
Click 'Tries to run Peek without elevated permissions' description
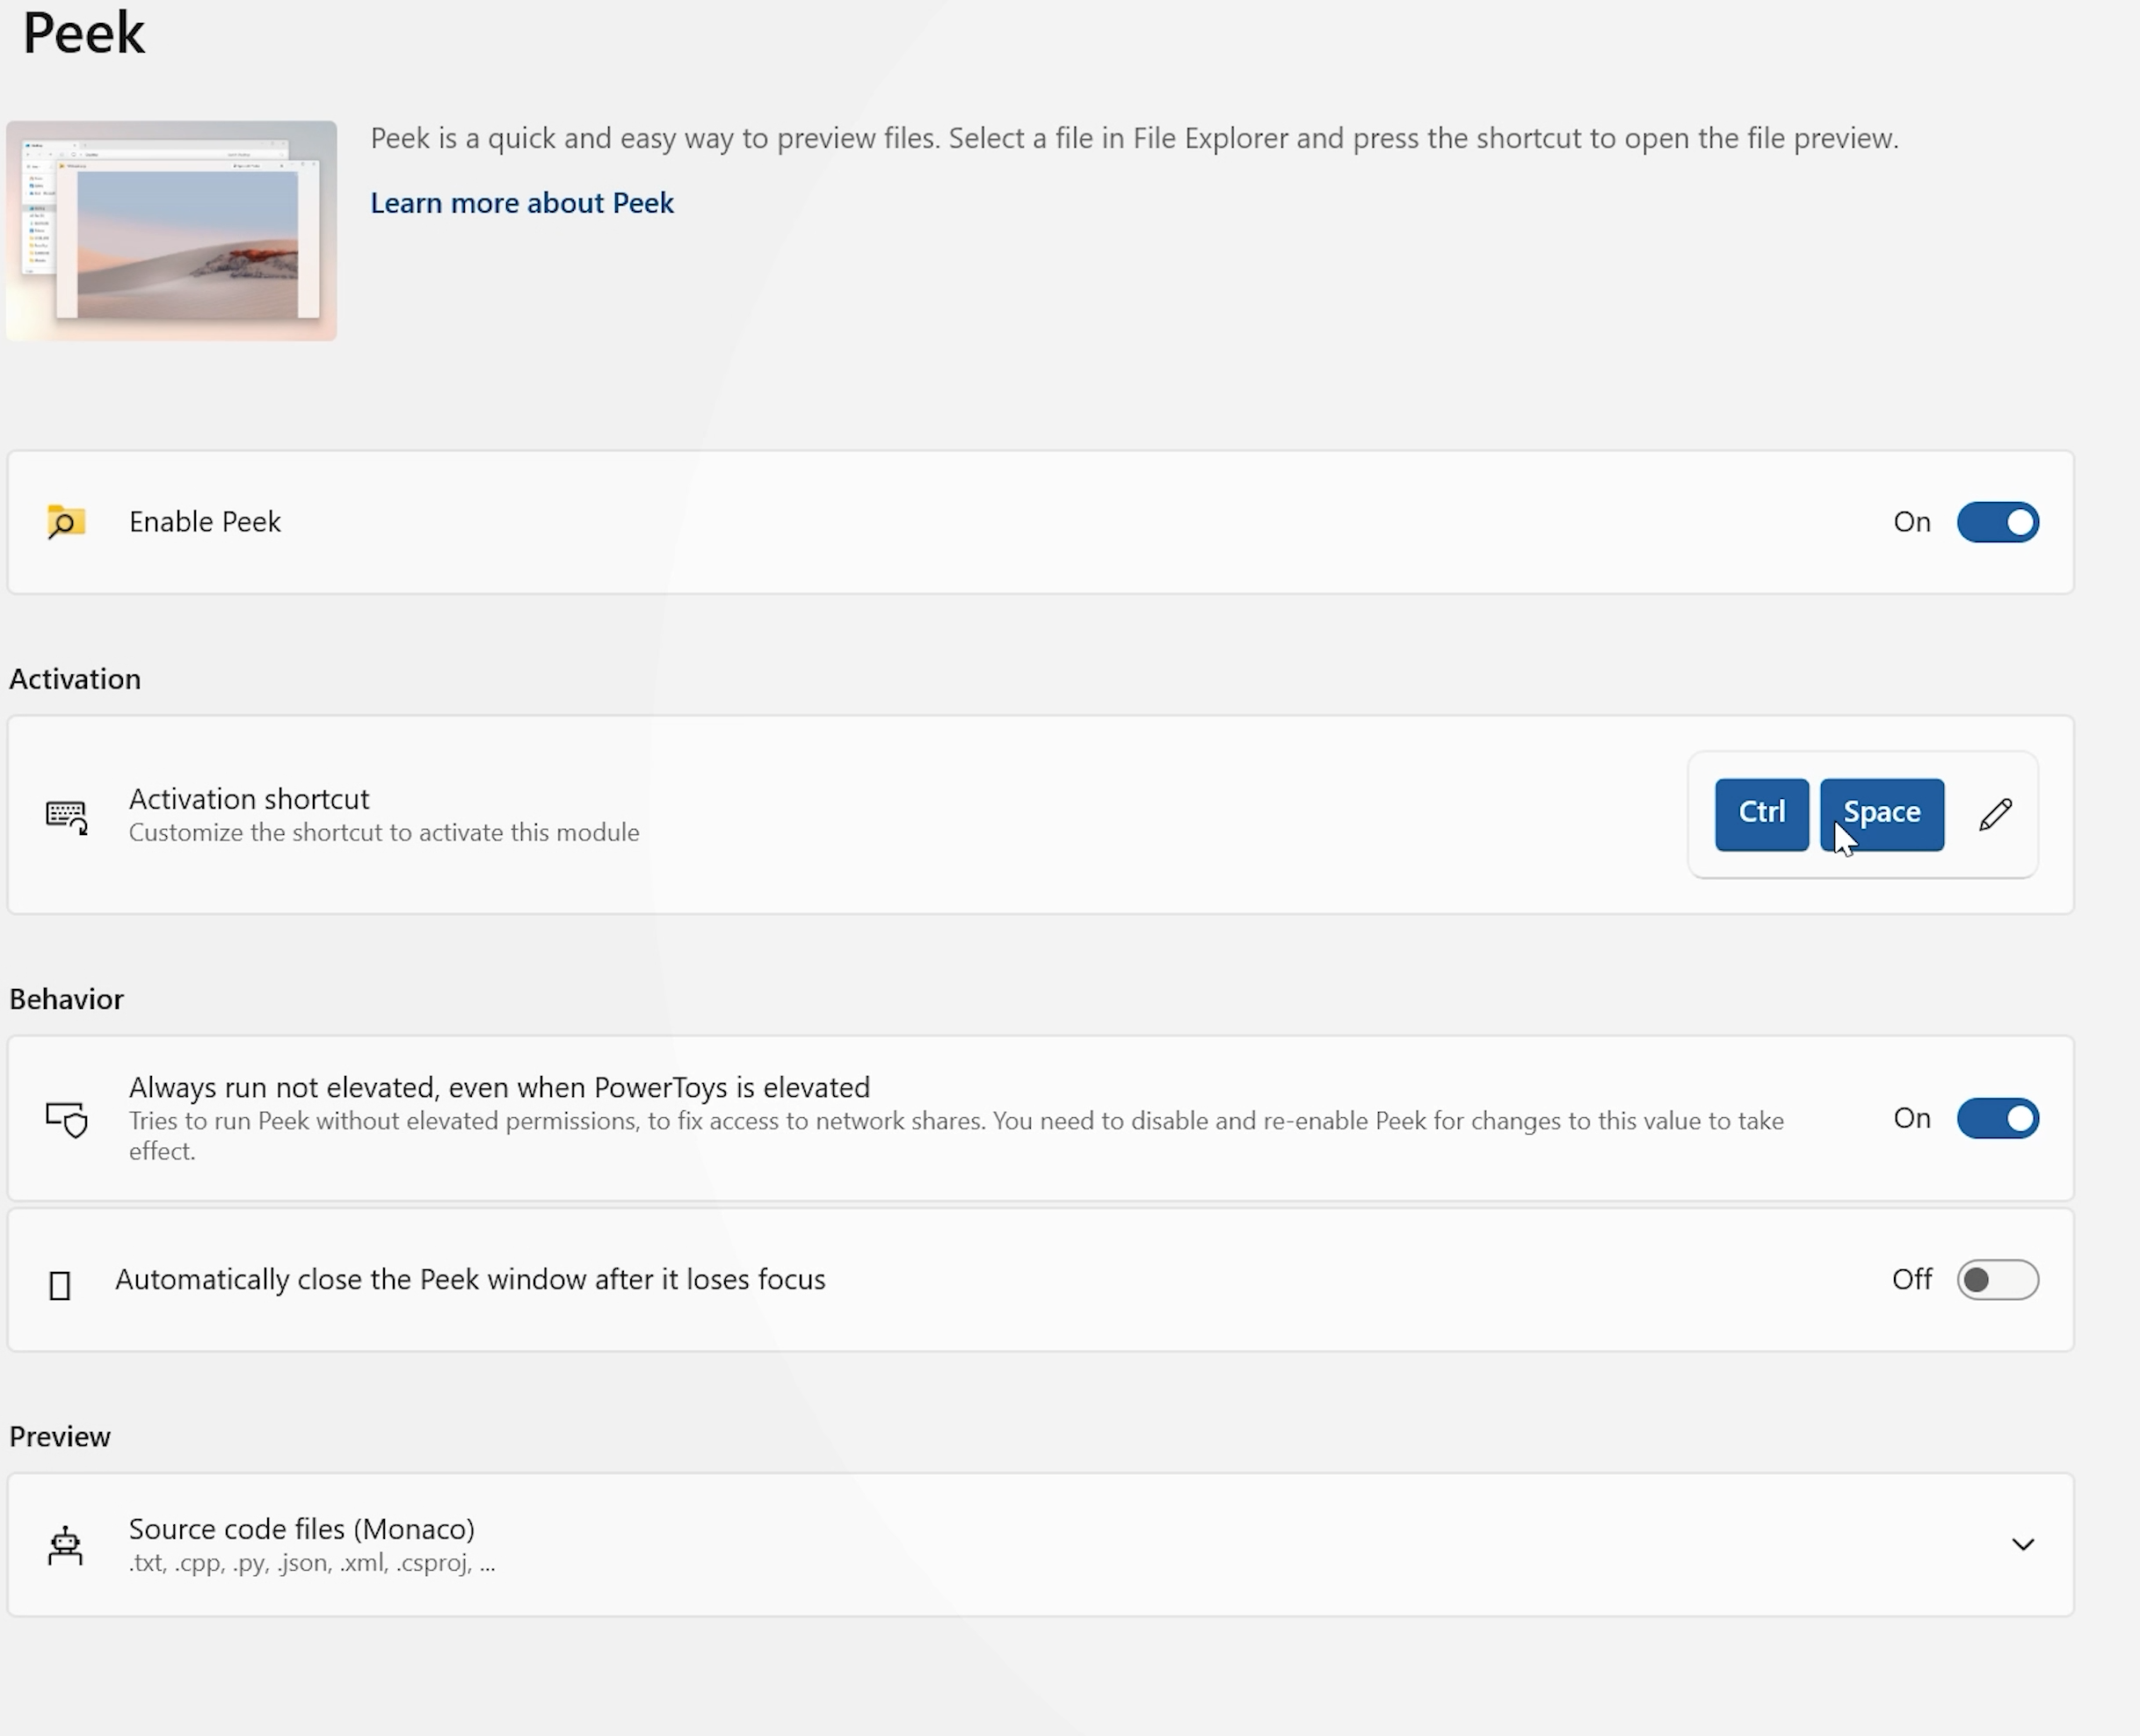click(956, 1136)
